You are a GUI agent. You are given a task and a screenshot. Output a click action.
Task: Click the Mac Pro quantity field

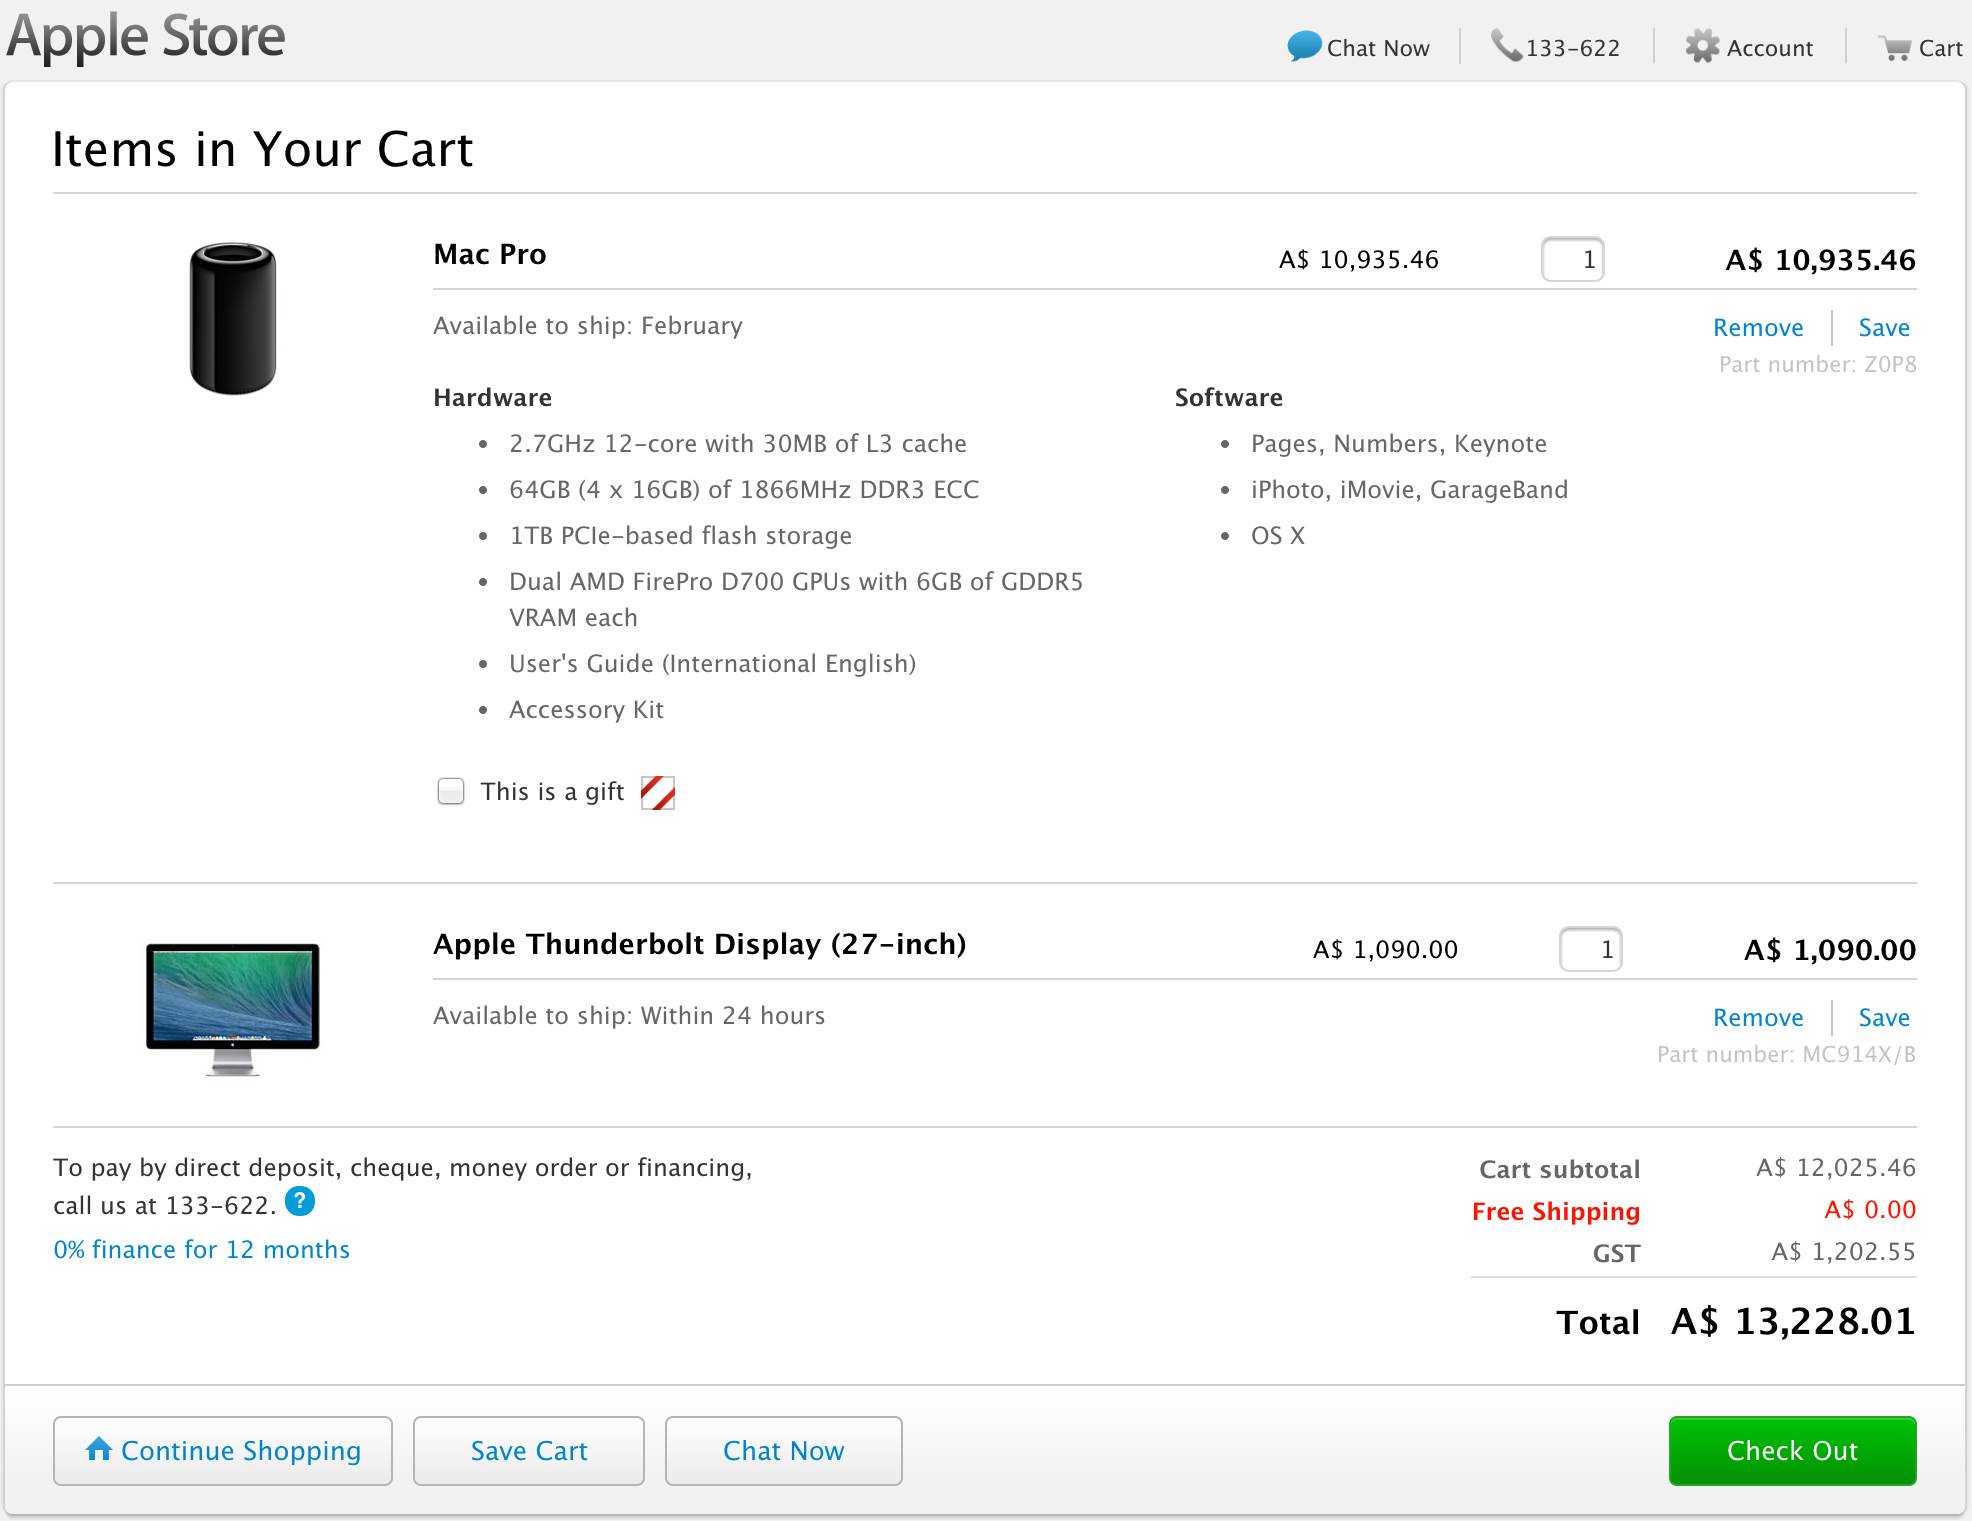1573,260
